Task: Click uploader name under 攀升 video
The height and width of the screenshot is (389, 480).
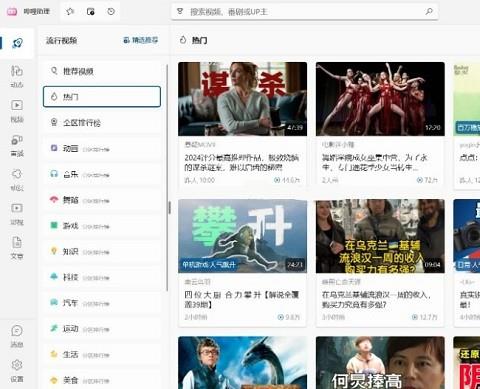Action: (x=198, y=282)
